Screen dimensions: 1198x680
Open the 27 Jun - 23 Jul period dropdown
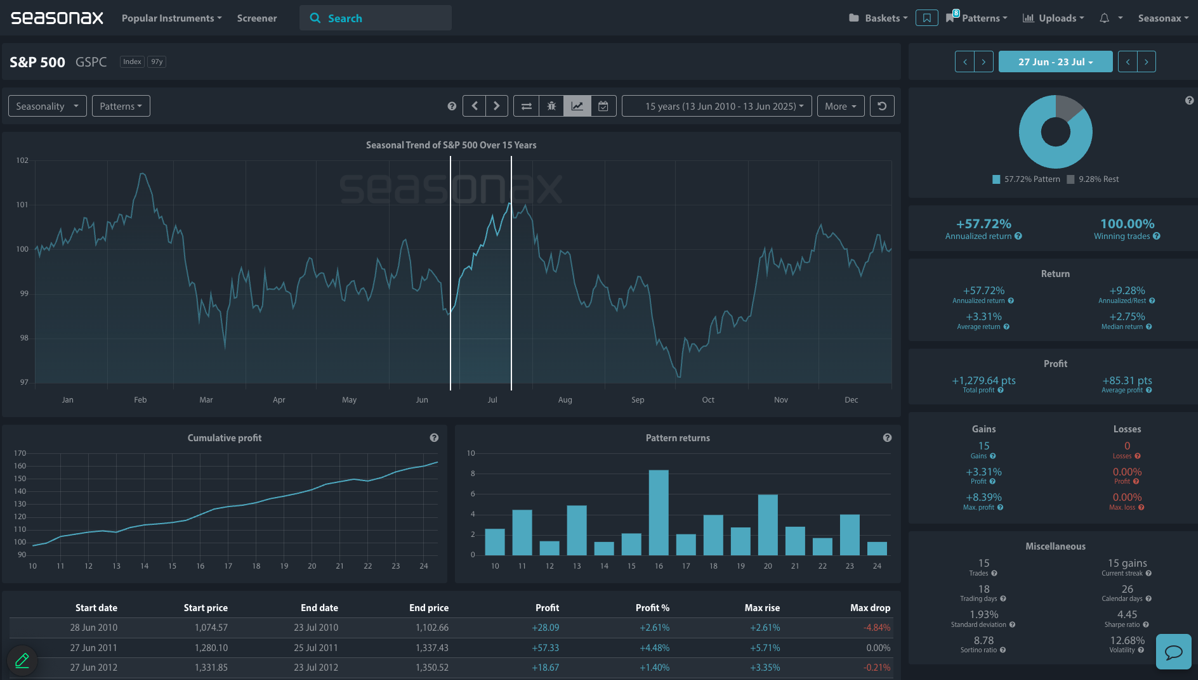click(x=1055, y=62)
